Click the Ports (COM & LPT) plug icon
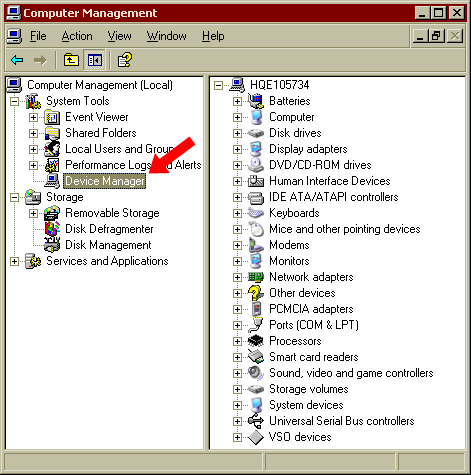The image size is (471, 475). point(256,325)
